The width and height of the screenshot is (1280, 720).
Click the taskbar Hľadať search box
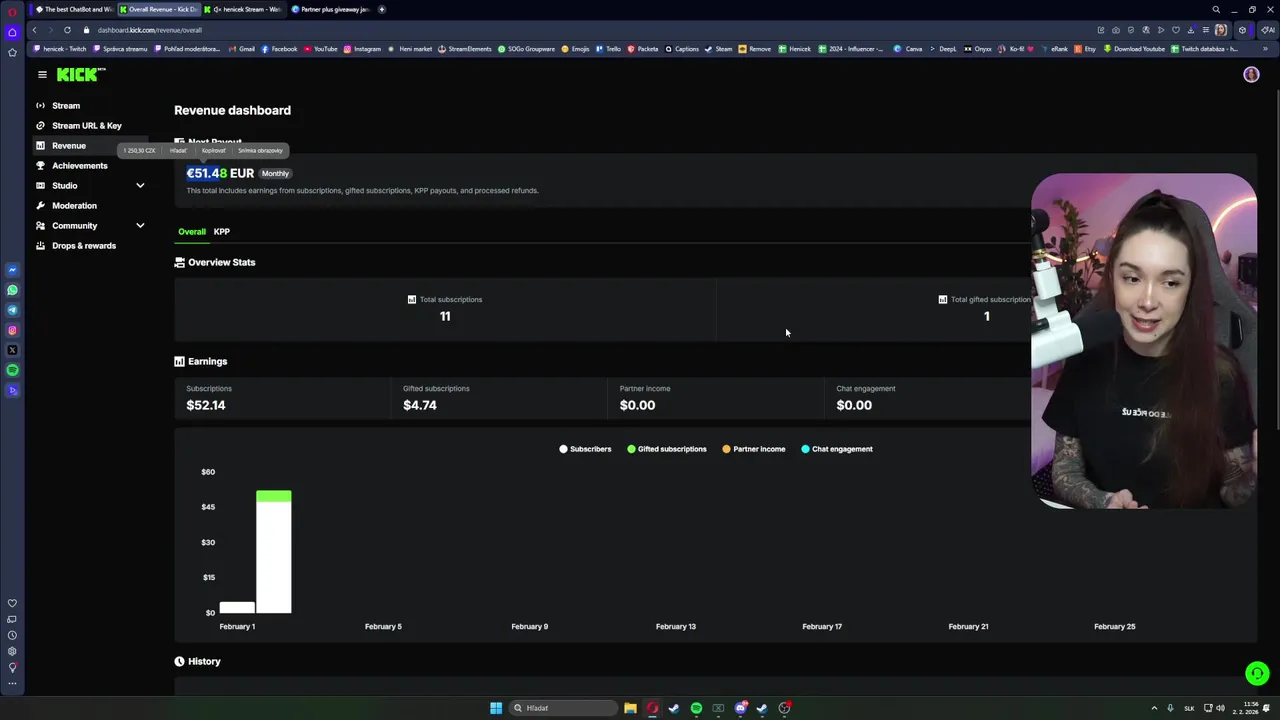pos(562,708)
